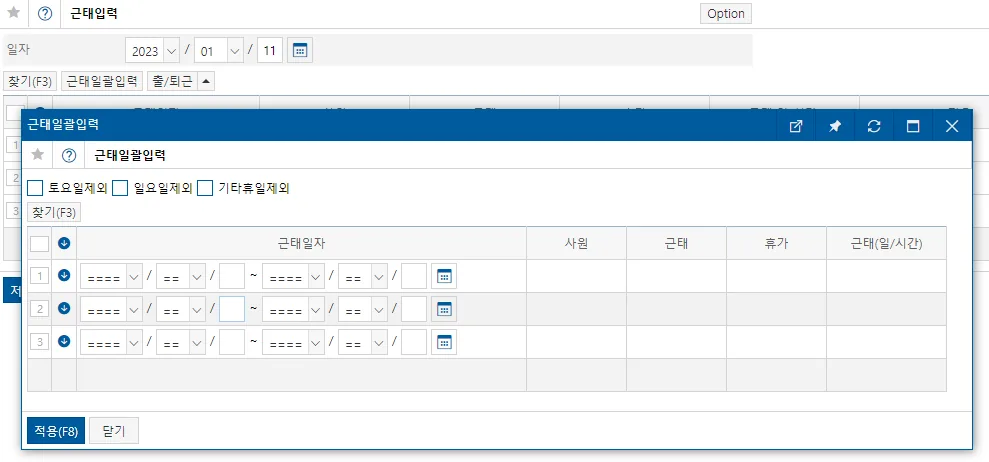This screenshot has height=462, width=989.
Task: Favorite the 근태입력 page with star
Action: [13, 13]
